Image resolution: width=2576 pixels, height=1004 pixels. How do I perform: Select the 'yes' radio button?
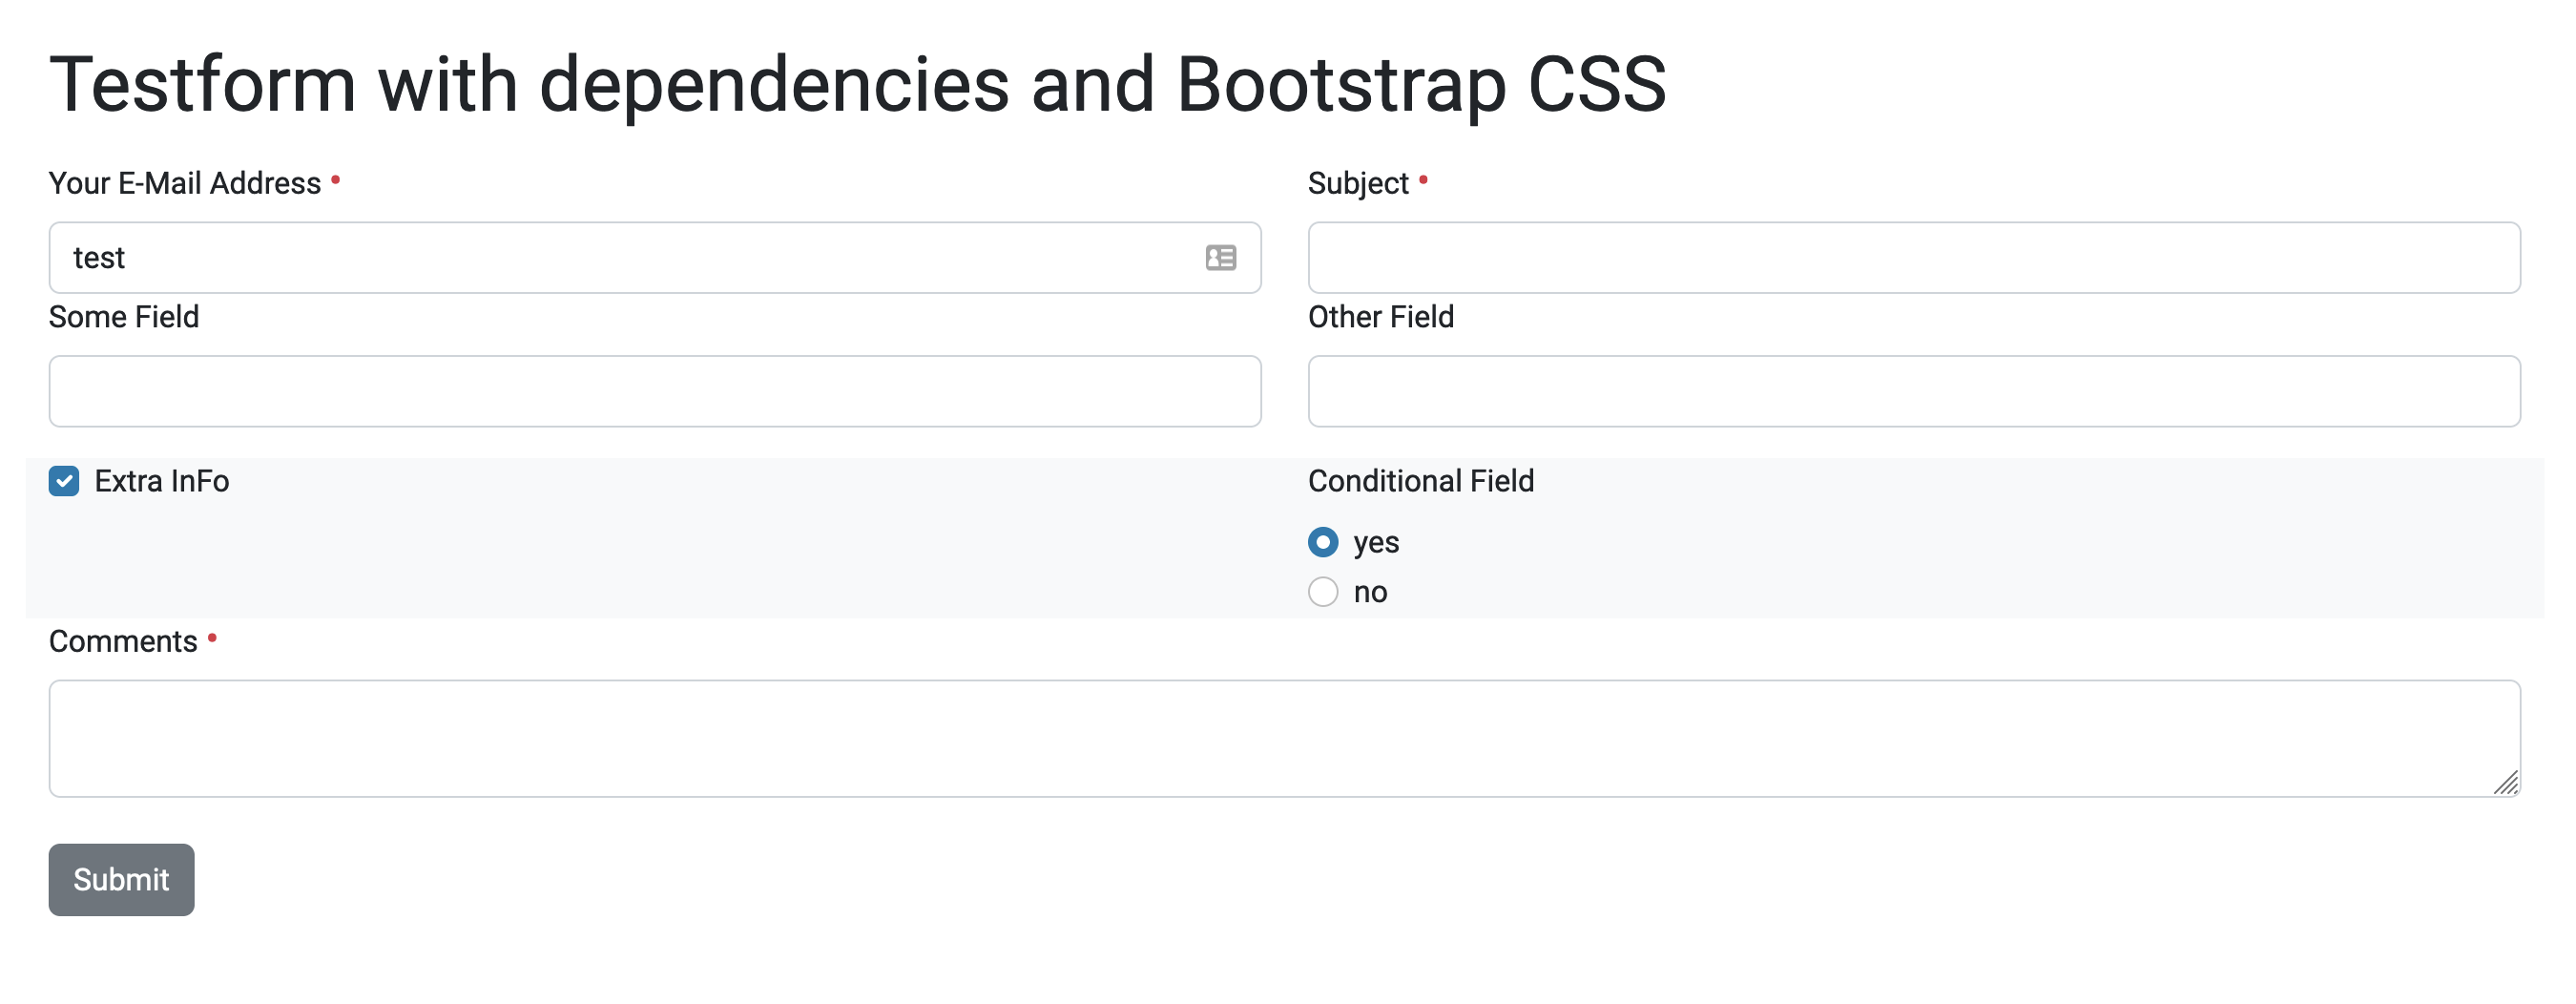click(x=1322, y=542)
